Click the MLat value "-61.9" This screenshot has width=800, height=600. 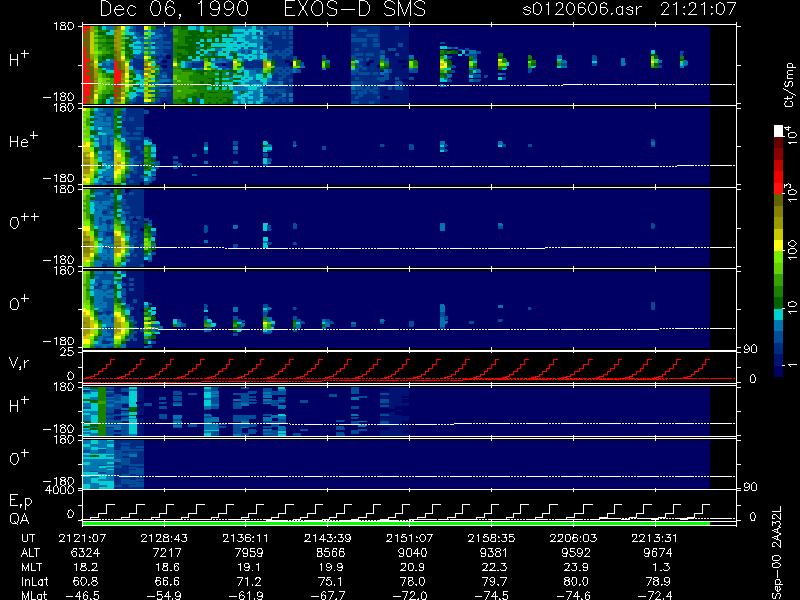[x=246, y=595]
